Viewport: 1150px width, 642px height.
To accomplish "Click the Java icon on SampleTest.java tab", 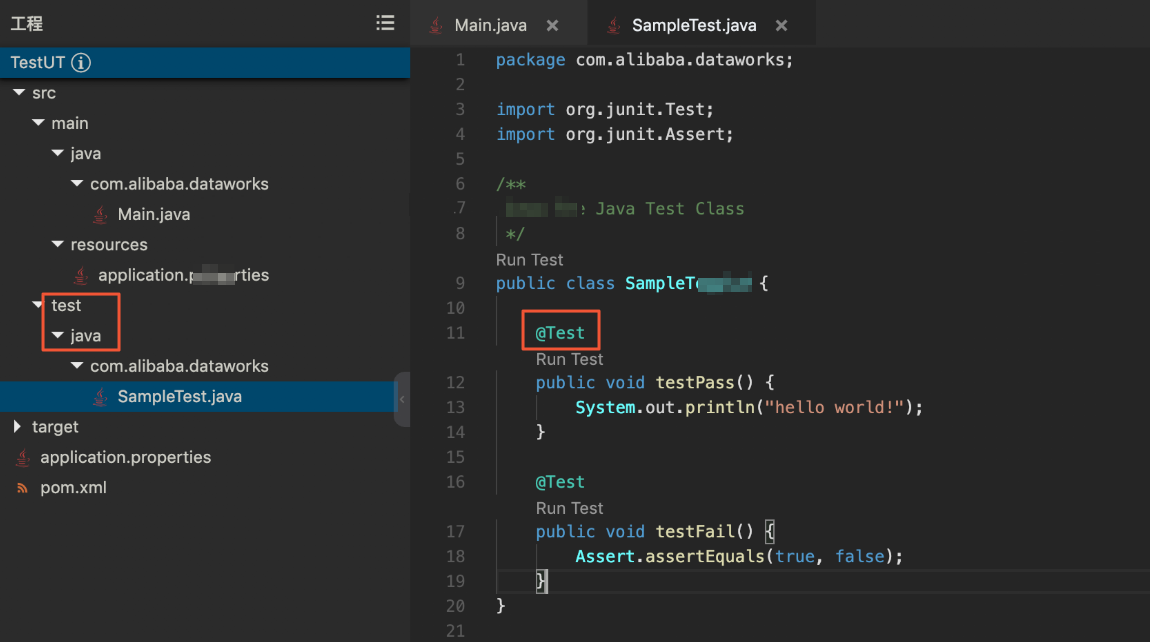I will pyautogui.click(x=613, y=26).
